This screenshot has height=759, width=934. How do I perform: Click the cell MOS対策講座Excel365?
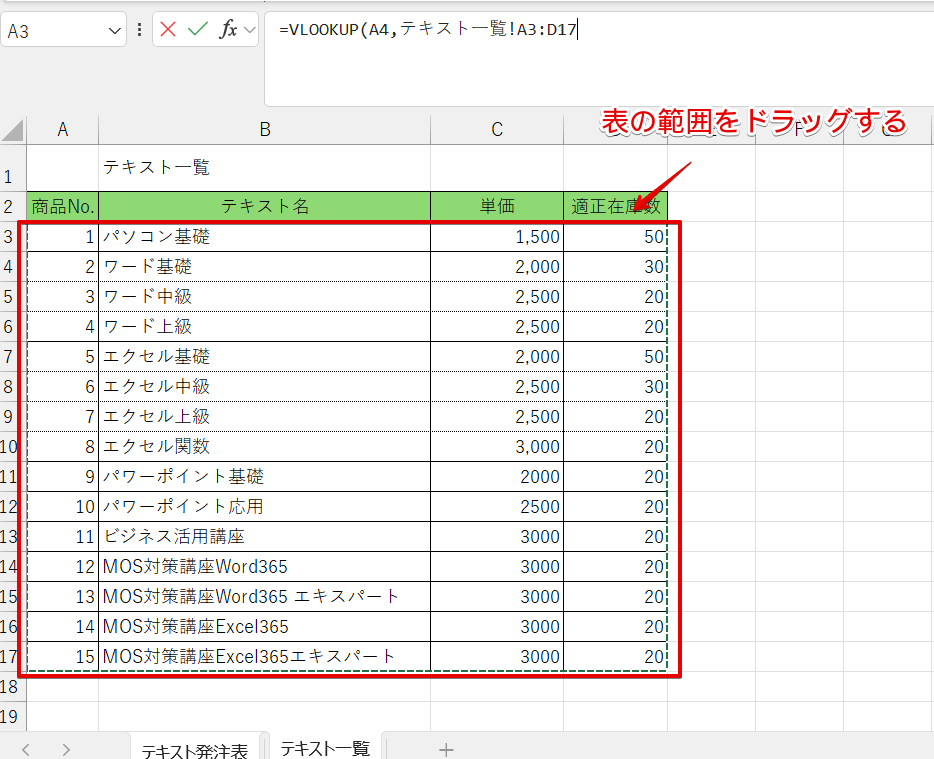264,626
